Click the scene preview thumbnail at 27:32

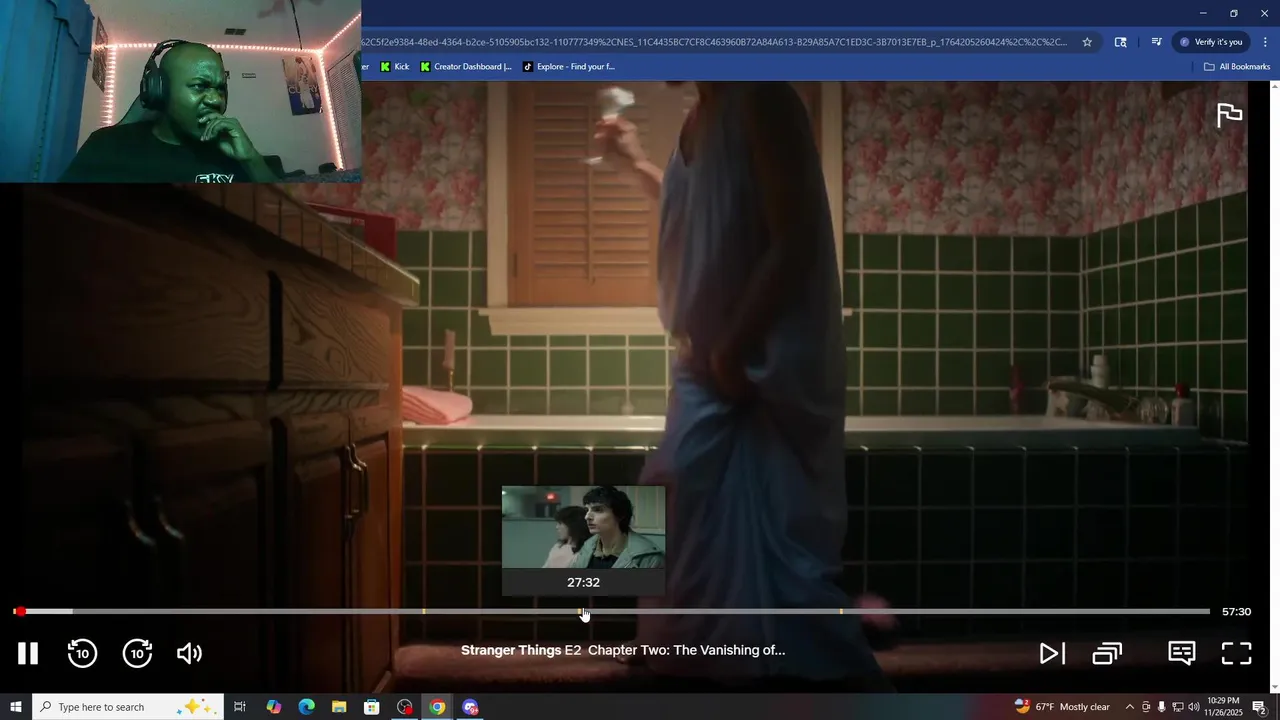click(583, 527)
